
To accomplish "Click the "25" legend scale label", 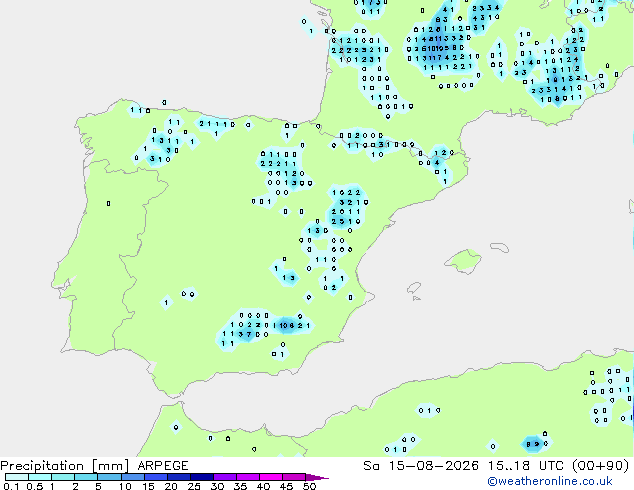I will click(194, 486).
